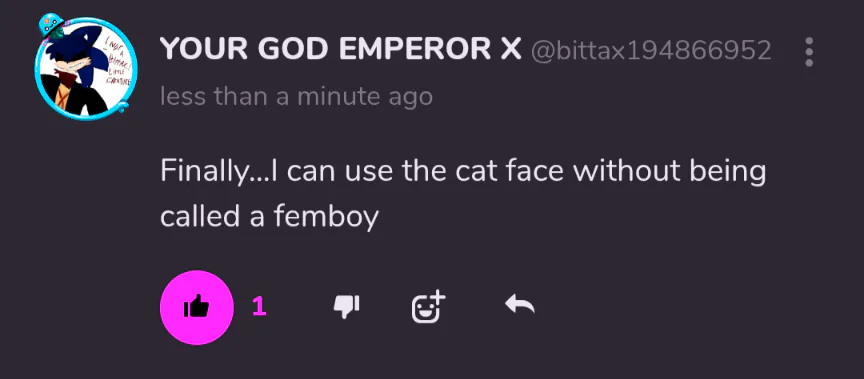Like the post with the pink thumbs-up button
Viewport: 864px width, 379px height.
tap(197, 307)
